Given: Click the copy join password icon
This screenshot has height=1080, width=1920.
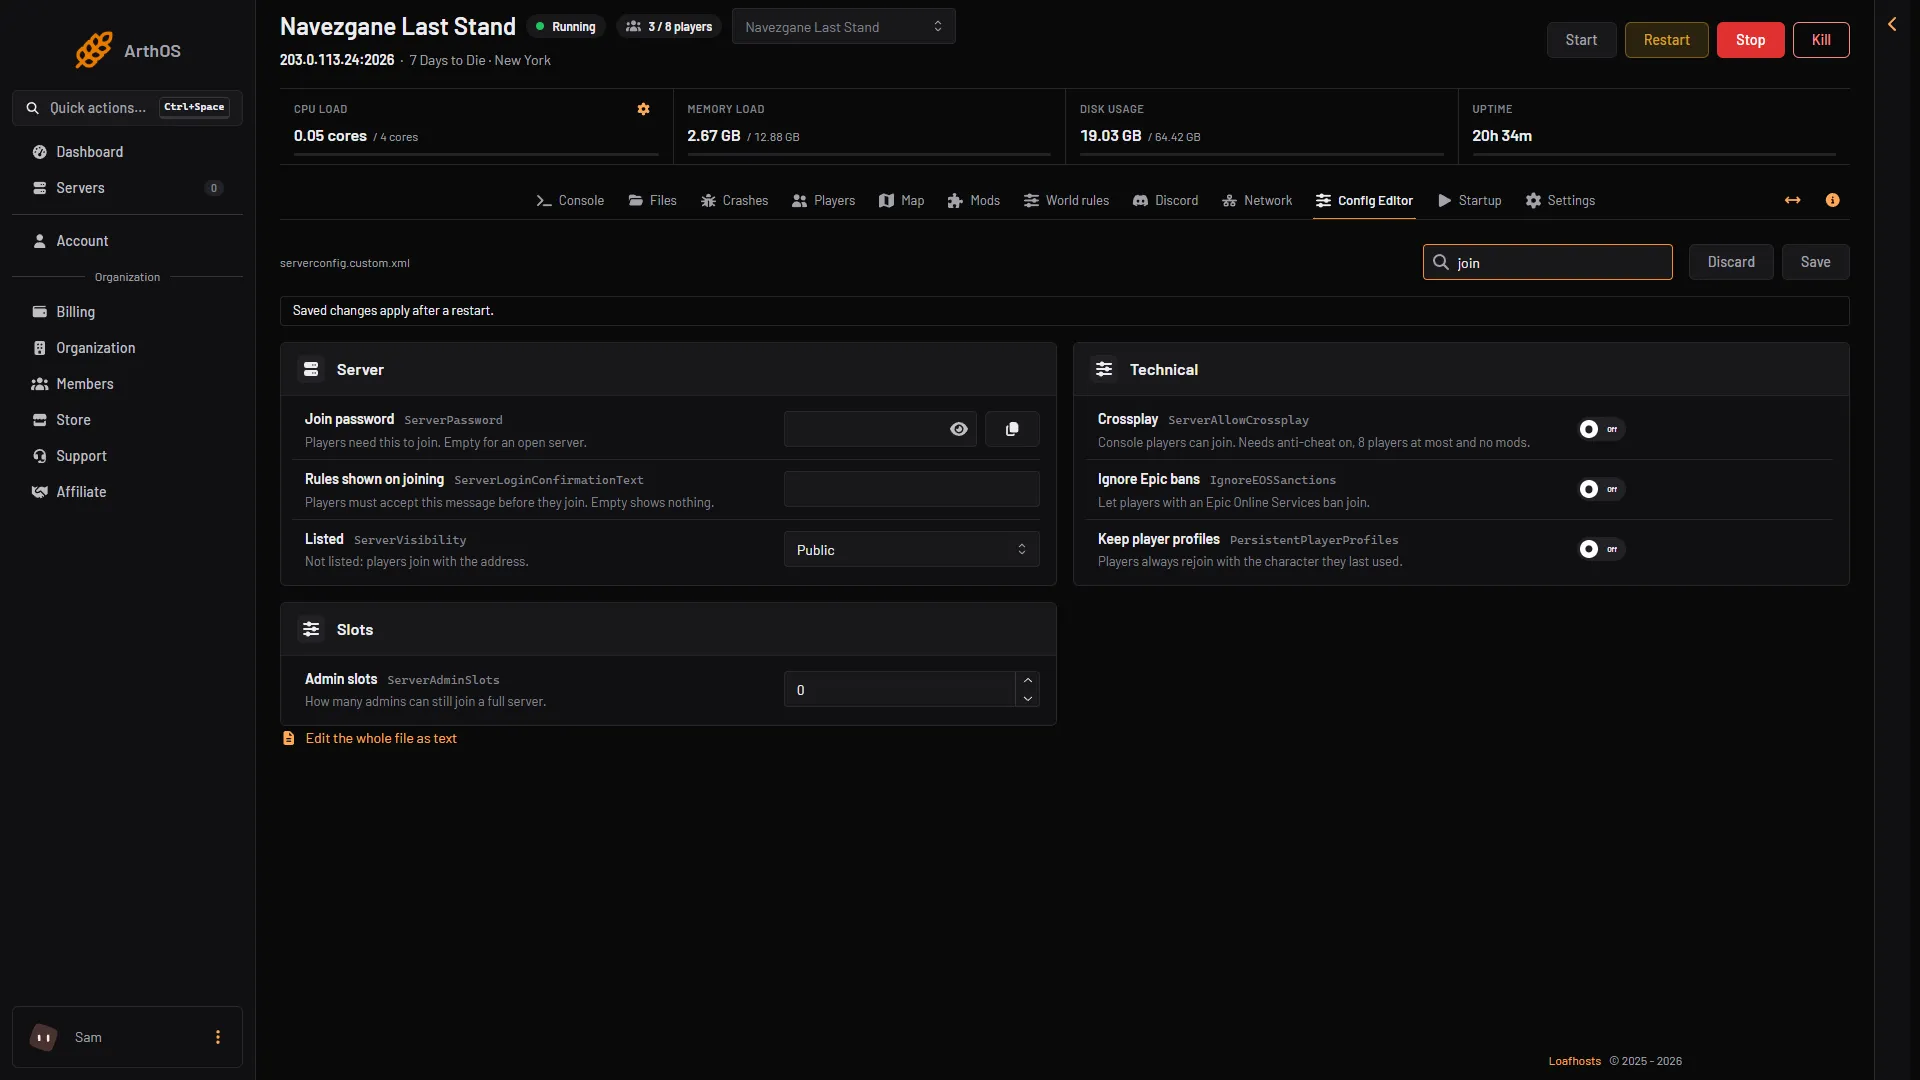Looking at the screenshot, I should pyautogui.click(x=1012, y=429).
